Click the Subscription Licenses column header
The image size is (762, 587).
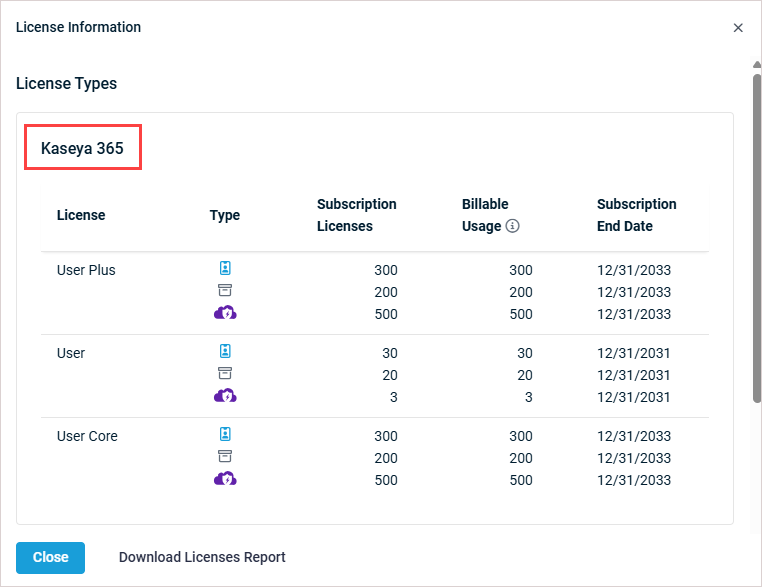[x=356, y=215]
